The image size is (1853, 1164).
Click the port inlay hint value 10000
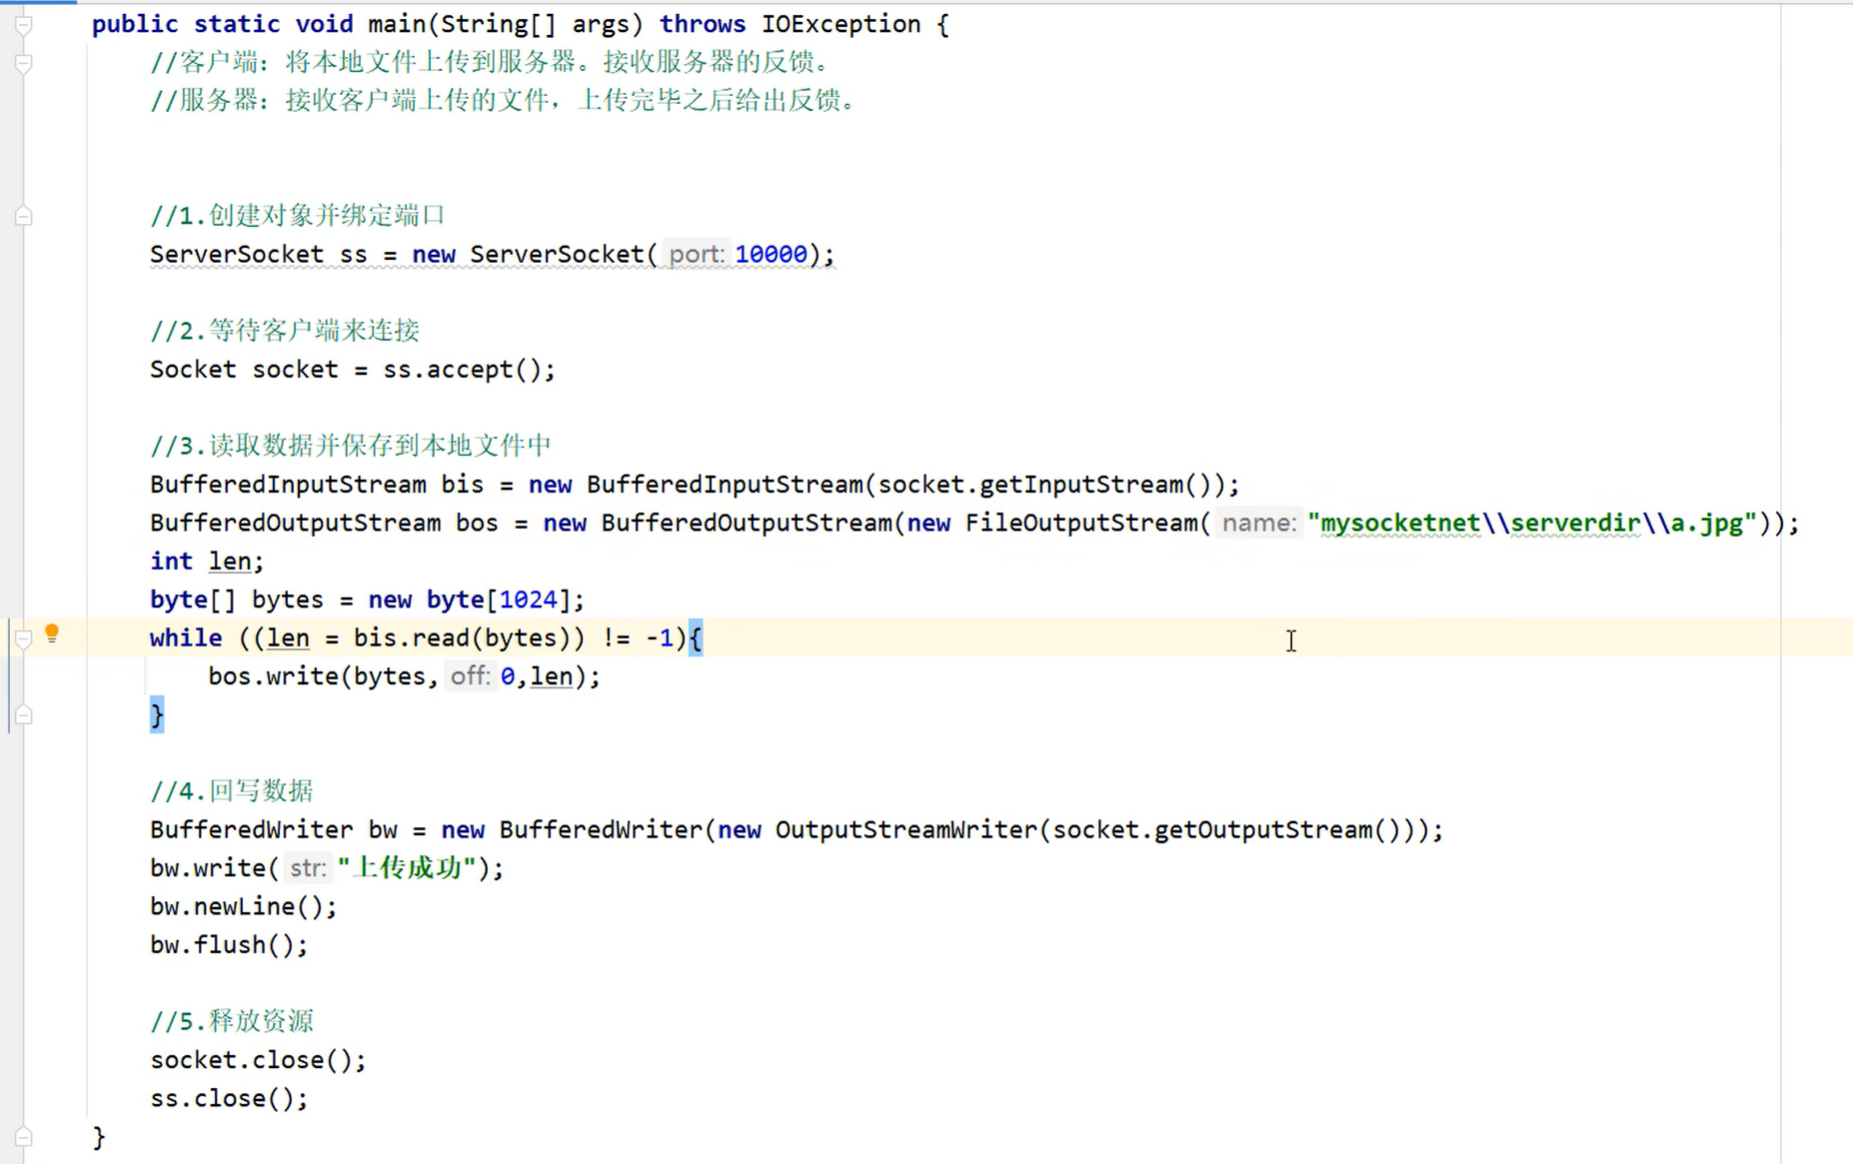tap(770, 254)
